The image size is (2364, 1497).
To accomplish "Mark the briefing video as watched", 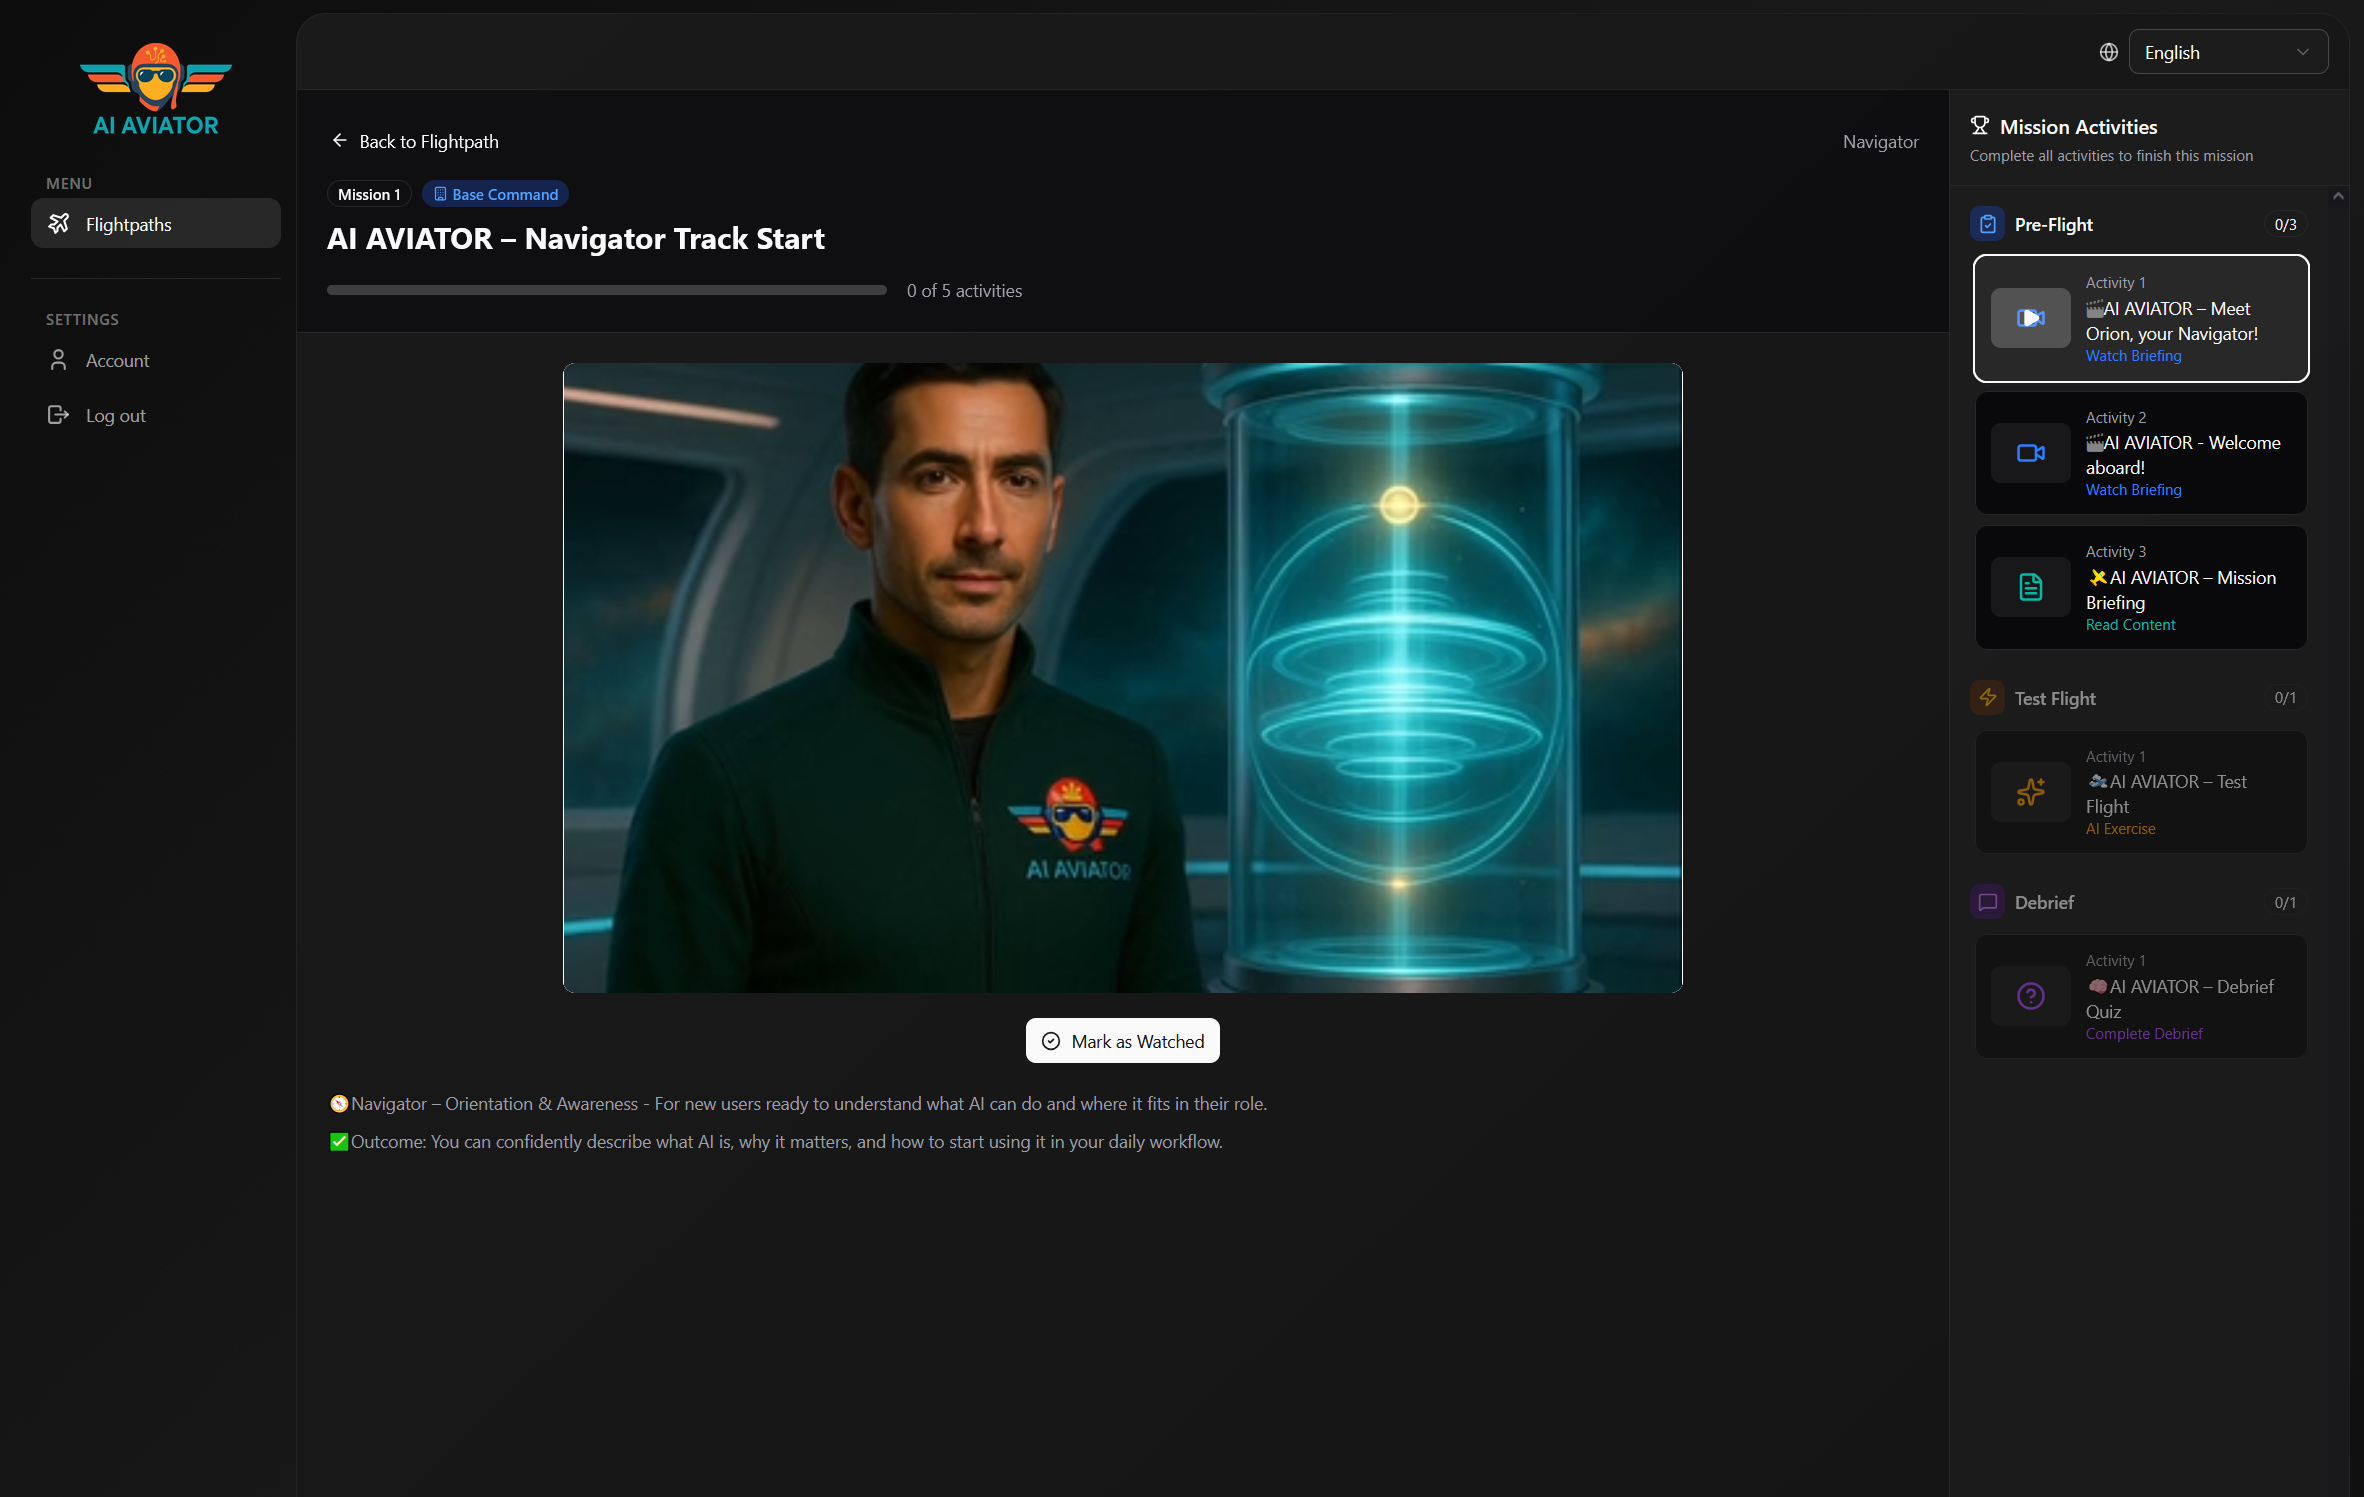I will click(x=1122, y=1041).
